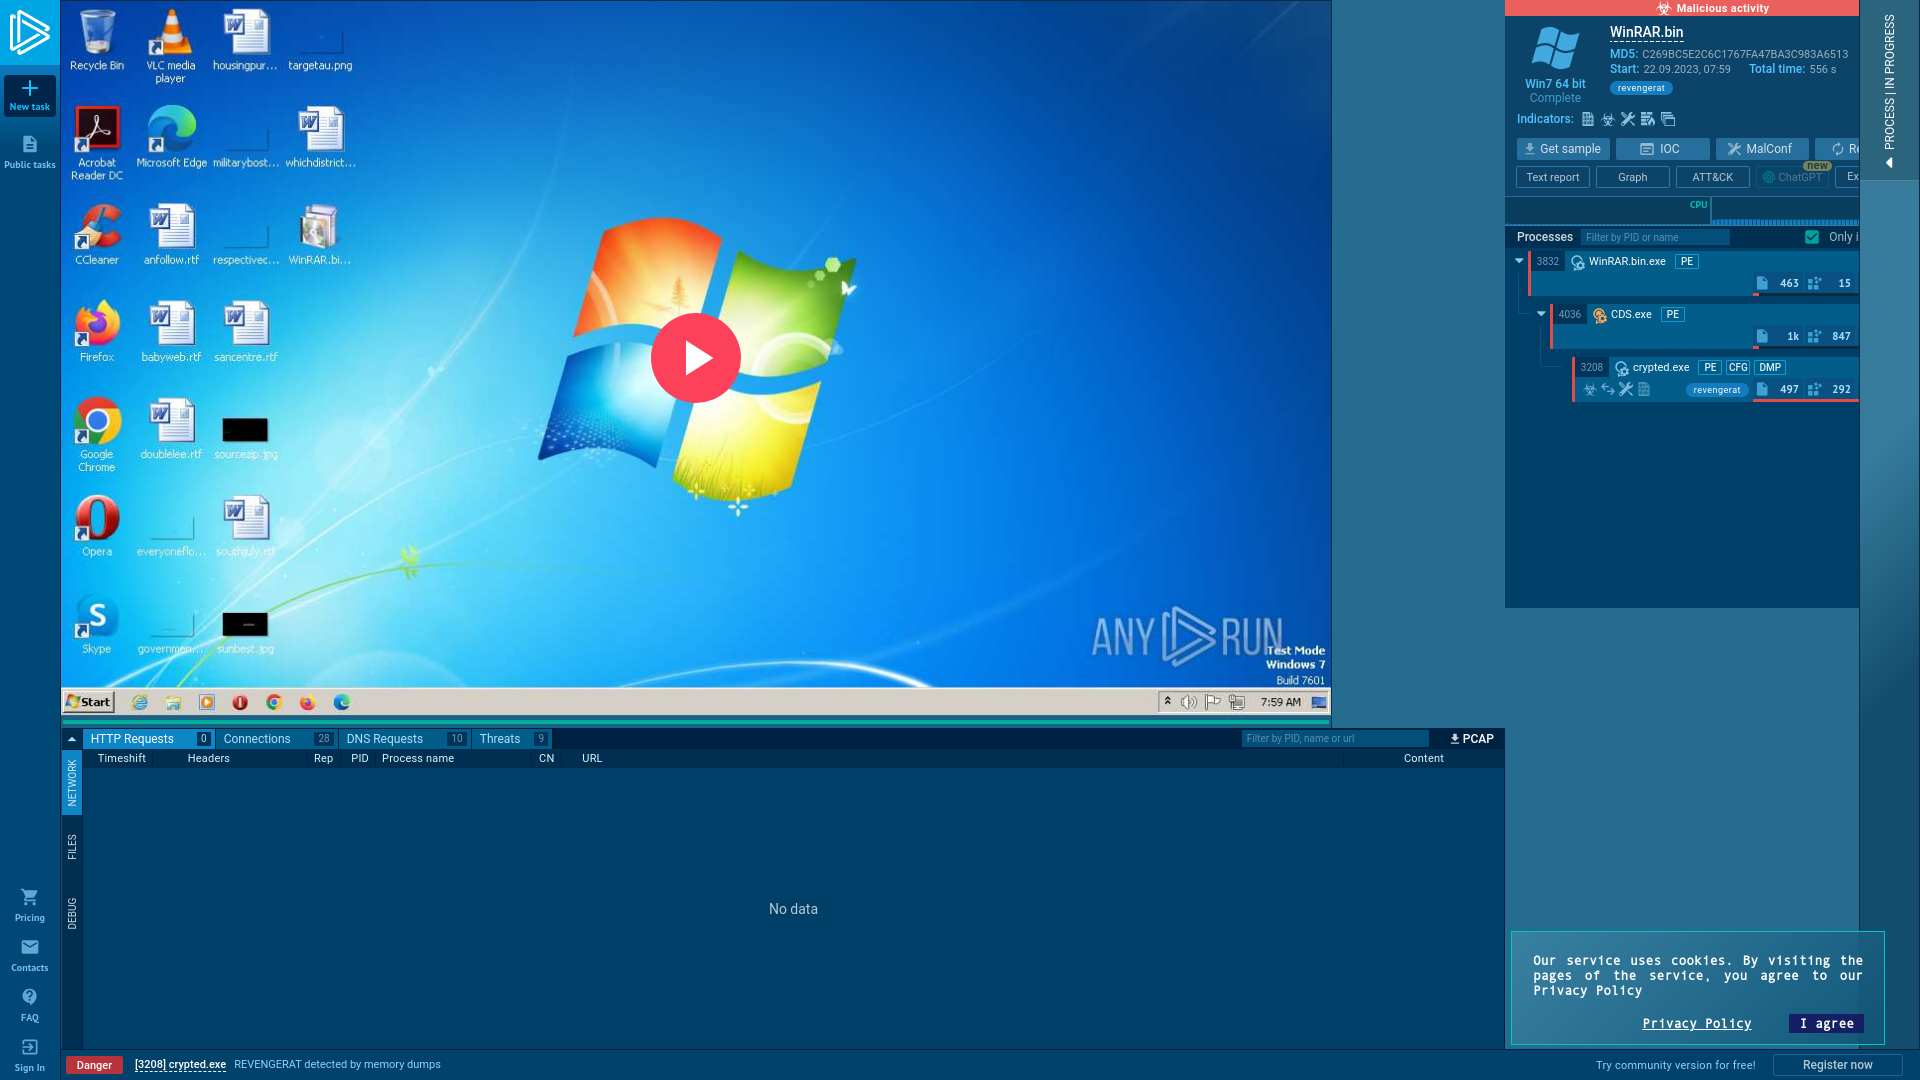
Task: Open the Privacy Policy link
Action: coord(1696,1023)
